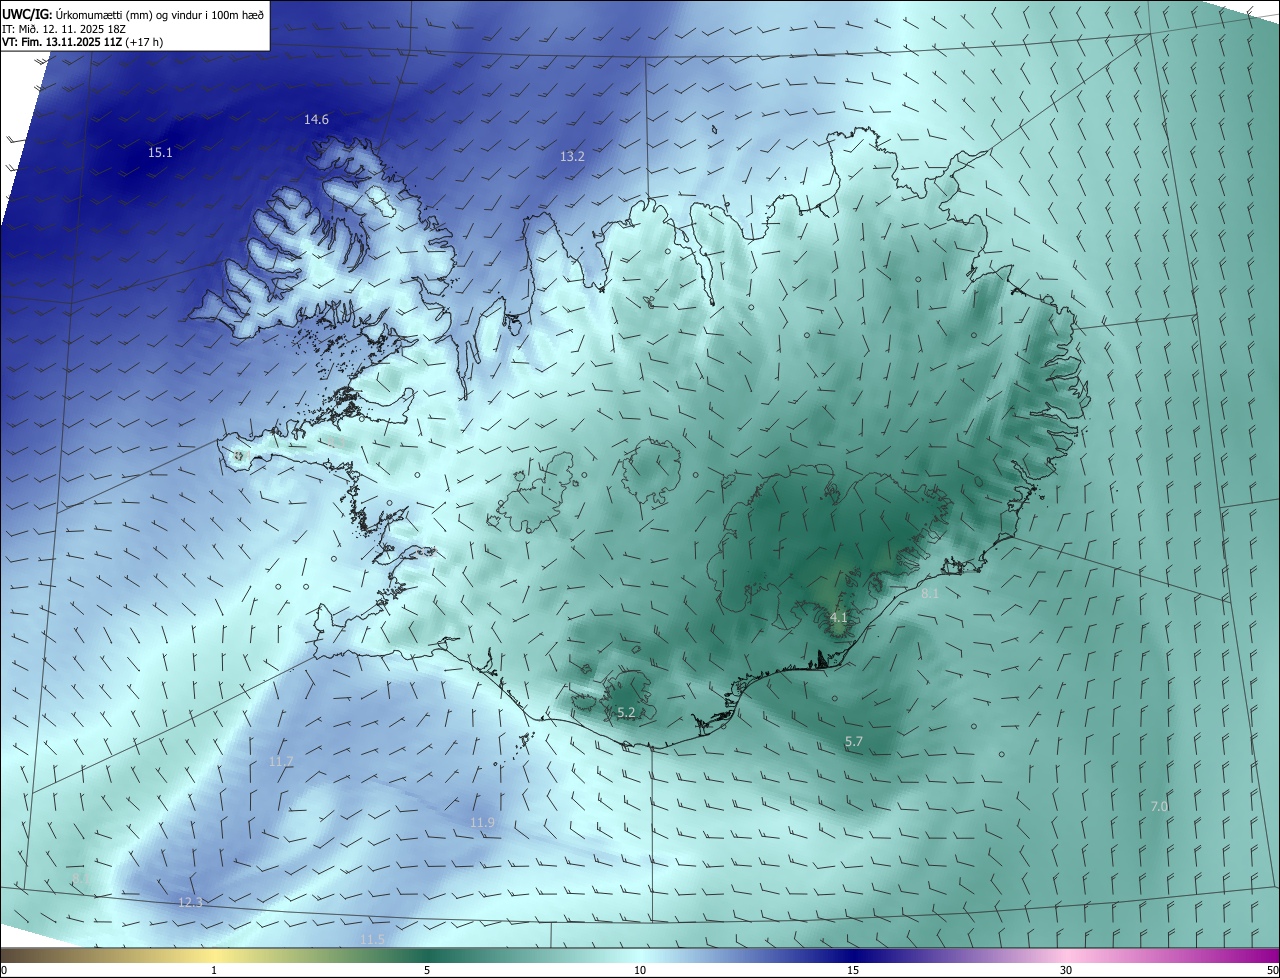Click the map title 'Úrkomumætti (mm) og vindur í 100m hæð'
The width and height of the screenshot is (1280, 978).
[159, 14]
